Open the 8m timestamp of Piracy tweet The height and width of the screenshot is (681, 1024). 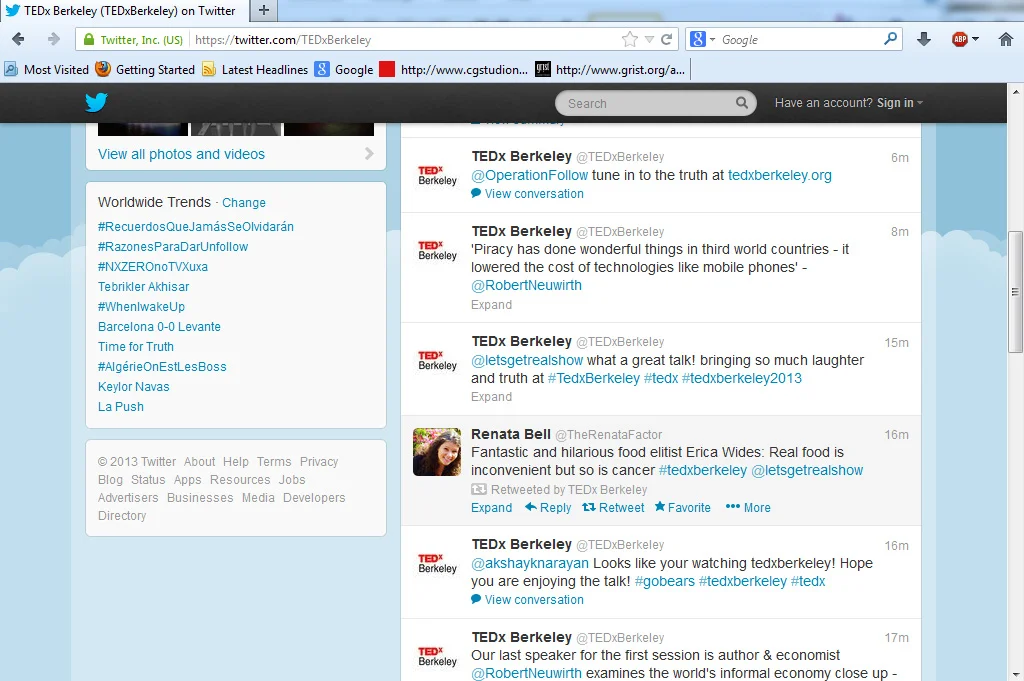[x=899, y=232]
